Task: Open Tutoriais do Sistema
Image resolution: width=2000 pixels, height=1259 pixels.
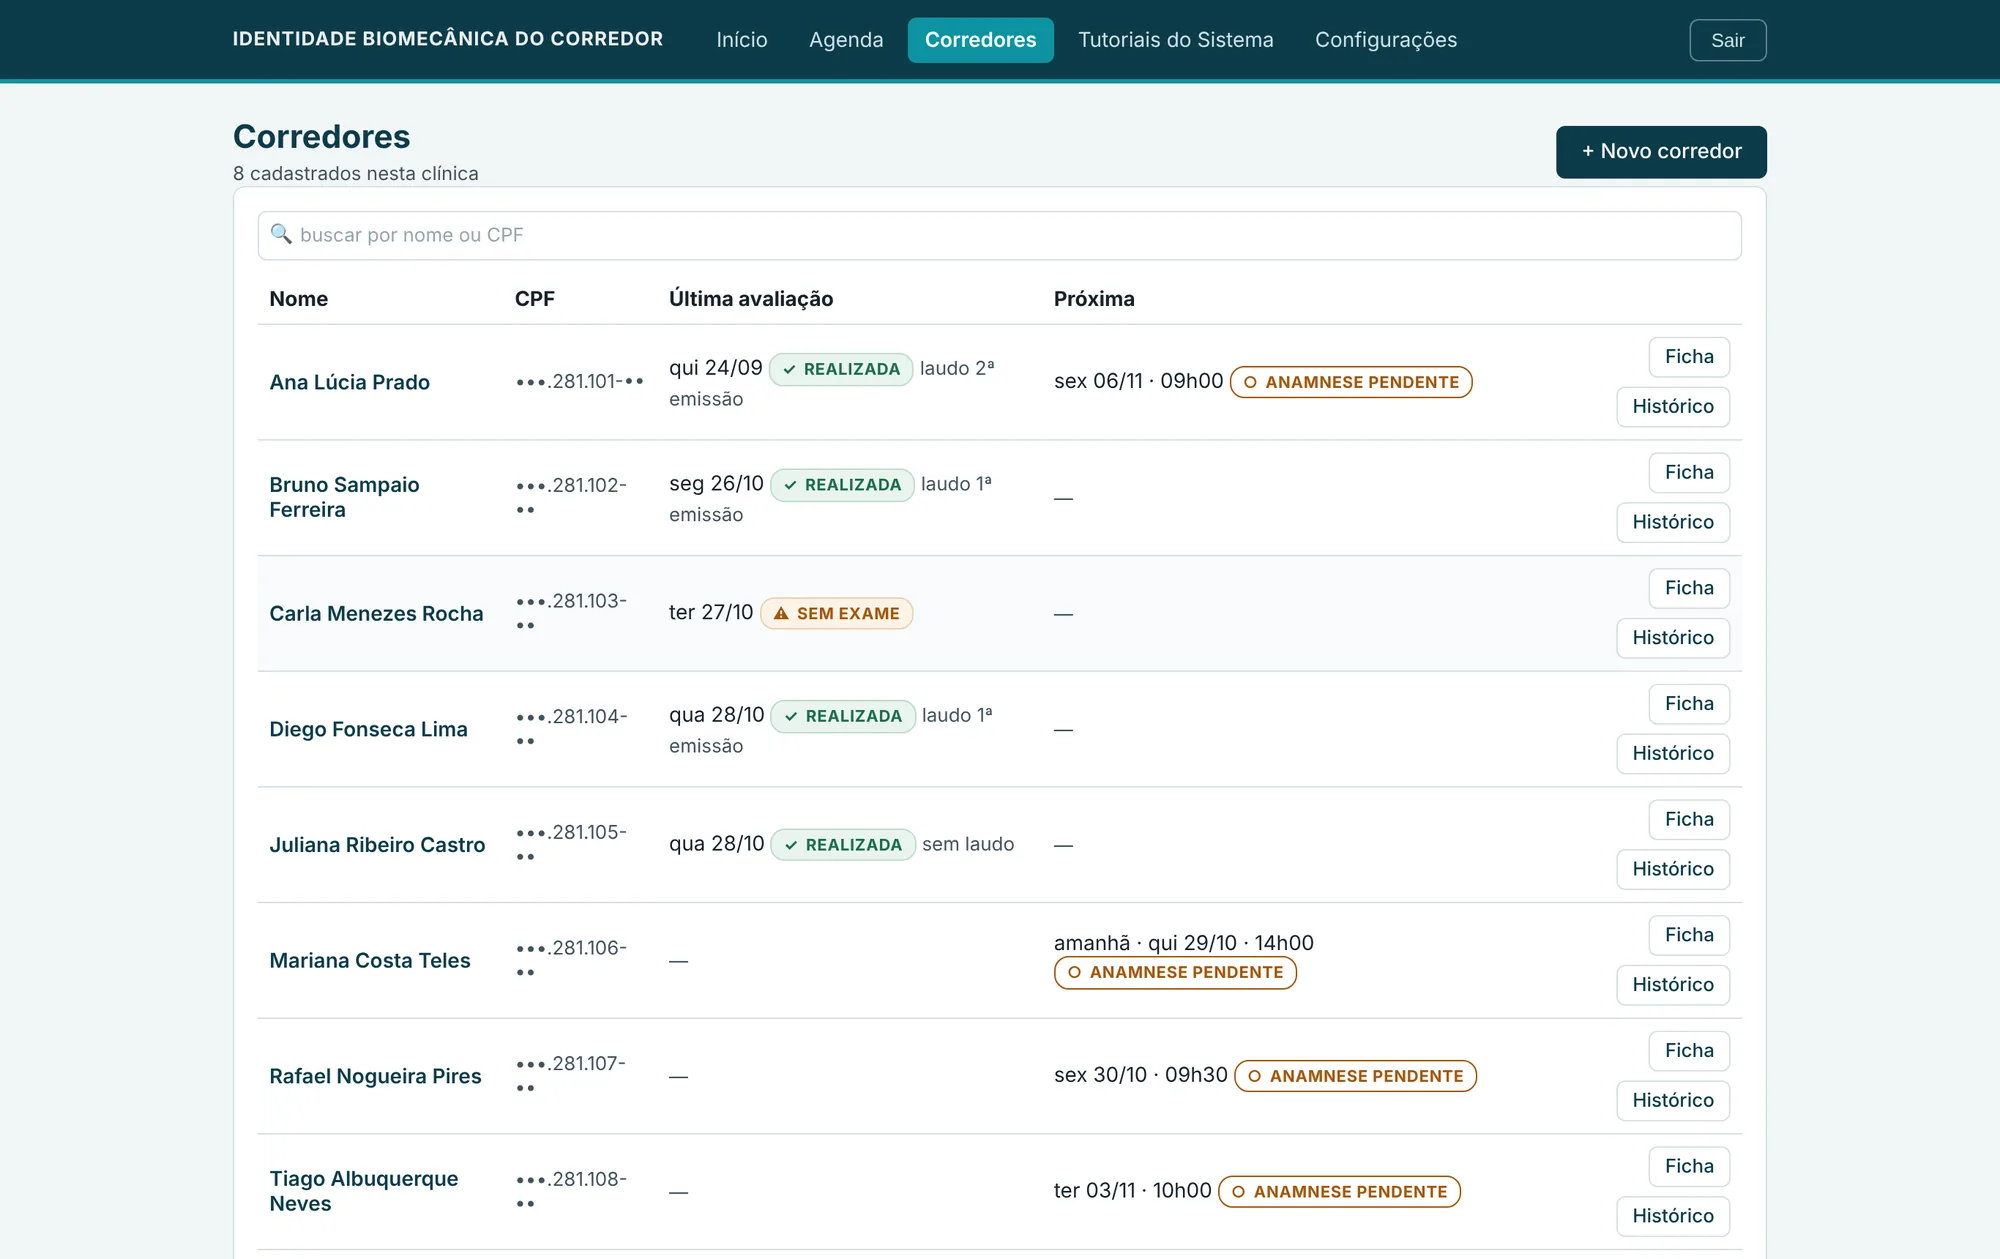Action: click(x=1176, y=40)
